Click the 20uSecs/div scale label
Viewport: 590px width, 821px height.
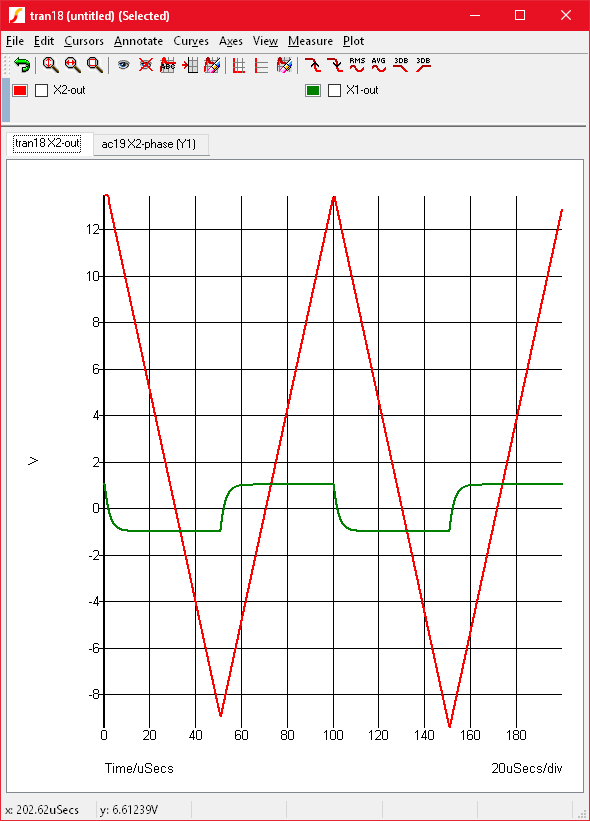point(527,768)
